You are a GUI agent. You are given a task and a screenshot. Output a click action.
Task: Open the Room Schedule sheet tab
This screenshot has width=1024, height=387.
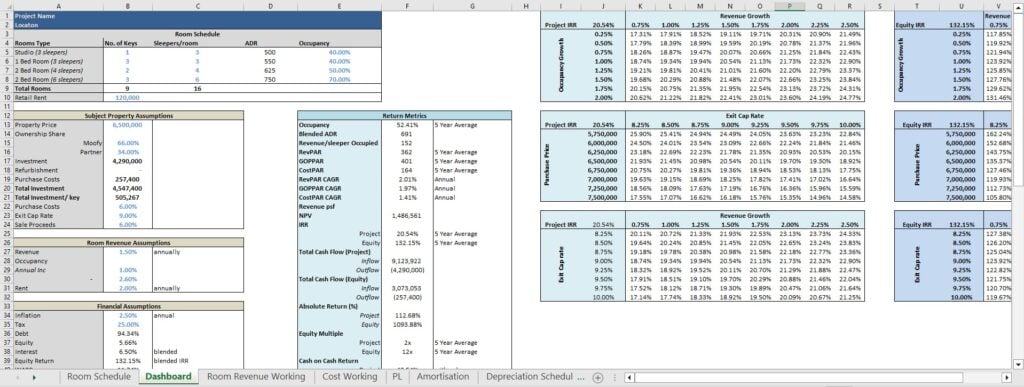99,377
